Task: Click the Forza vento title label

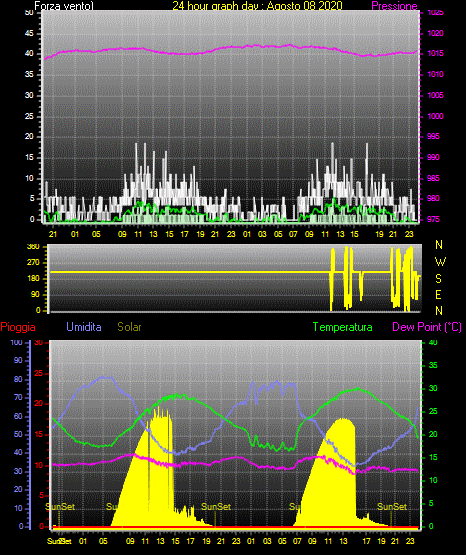Action: pos(64,6)
